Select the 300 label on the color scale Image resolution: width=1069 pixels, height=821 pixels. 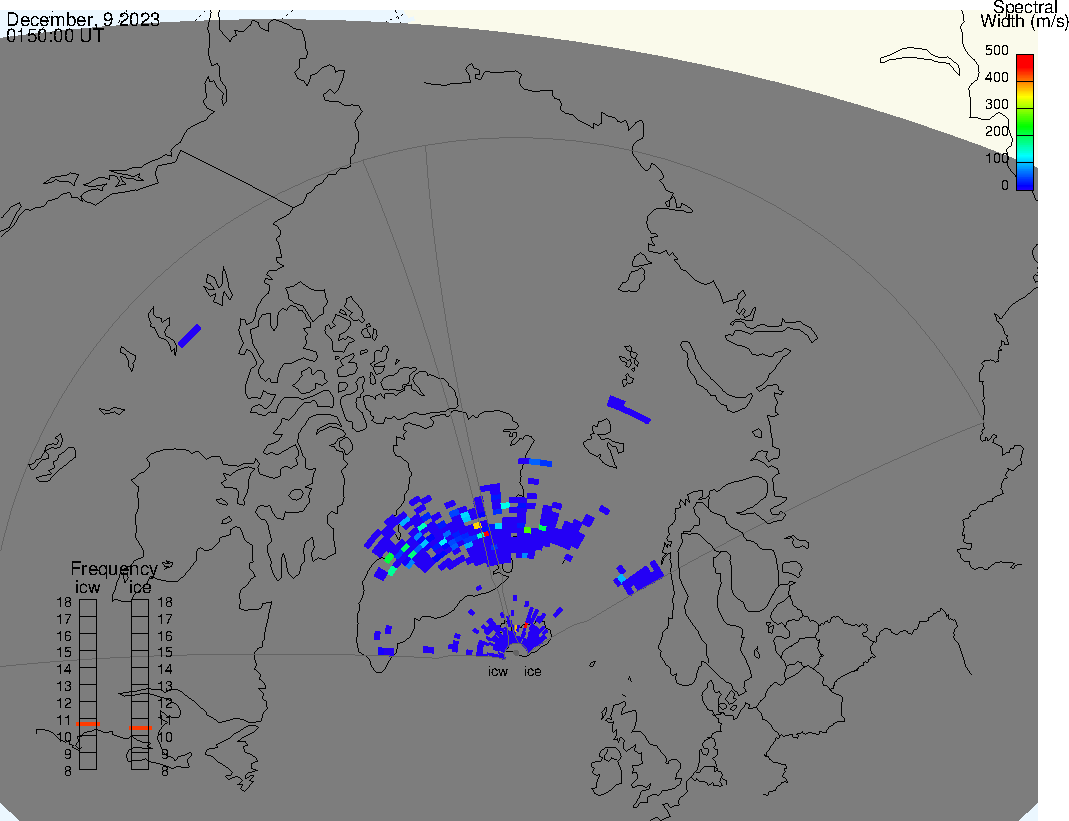point(996,104)
